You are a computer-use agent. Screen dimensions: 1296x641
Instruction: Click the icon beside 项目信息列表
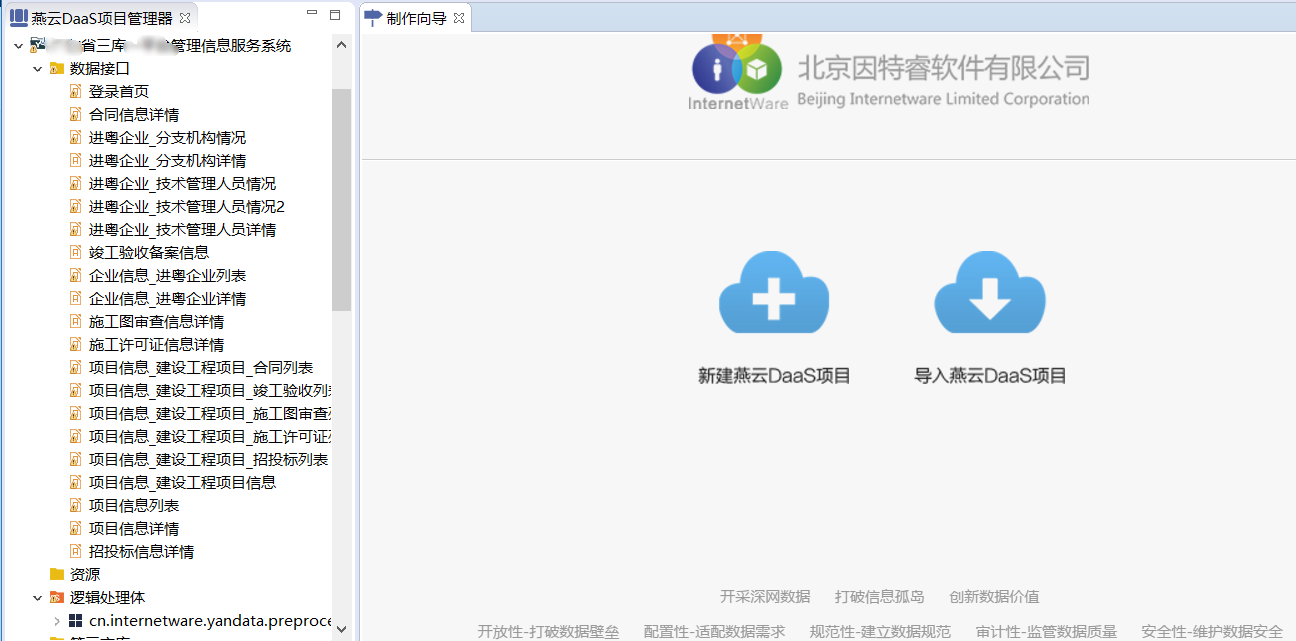tap(75, 505)
